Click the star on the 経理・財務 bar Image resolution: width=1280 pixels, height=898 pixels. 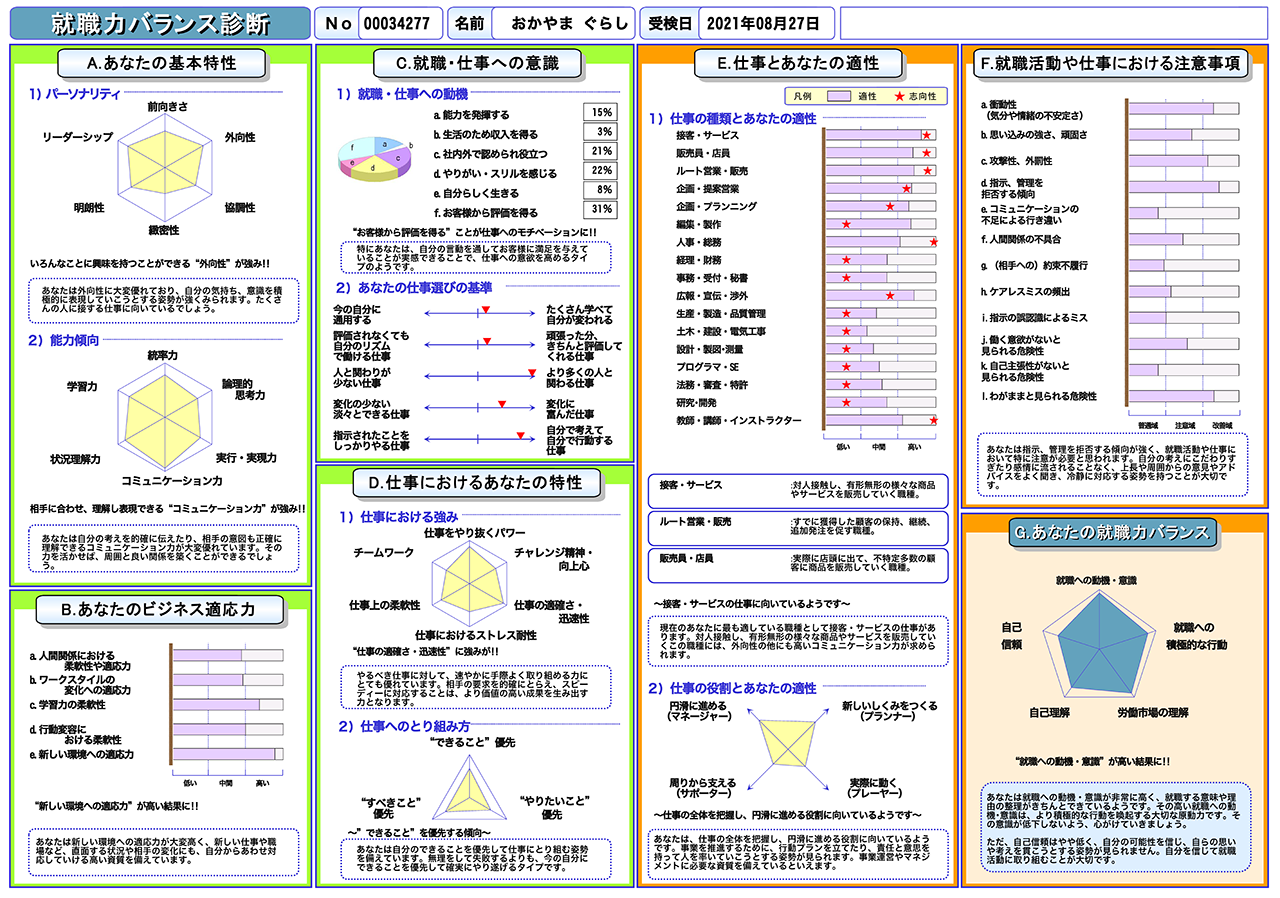(x=846, y=260)
